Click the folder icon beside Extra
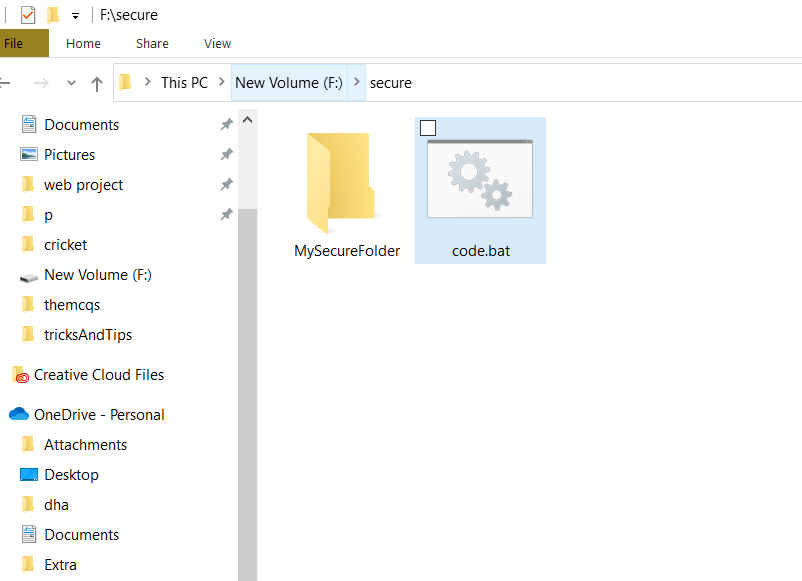 [x=28, y=565]
